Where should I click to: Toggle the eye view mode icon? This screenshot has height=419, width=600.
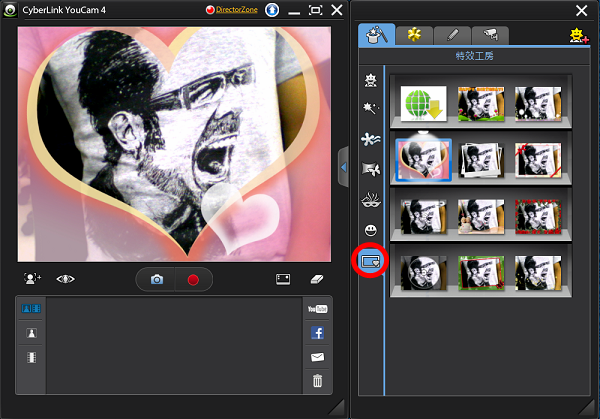pyautogui.click(x=66, y=280)
